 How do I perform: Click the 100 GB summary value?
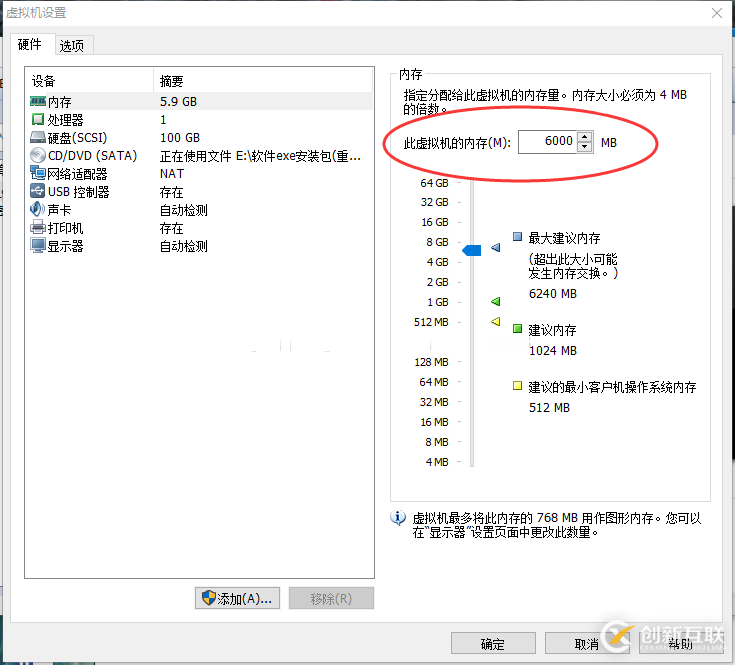[180, 137]
